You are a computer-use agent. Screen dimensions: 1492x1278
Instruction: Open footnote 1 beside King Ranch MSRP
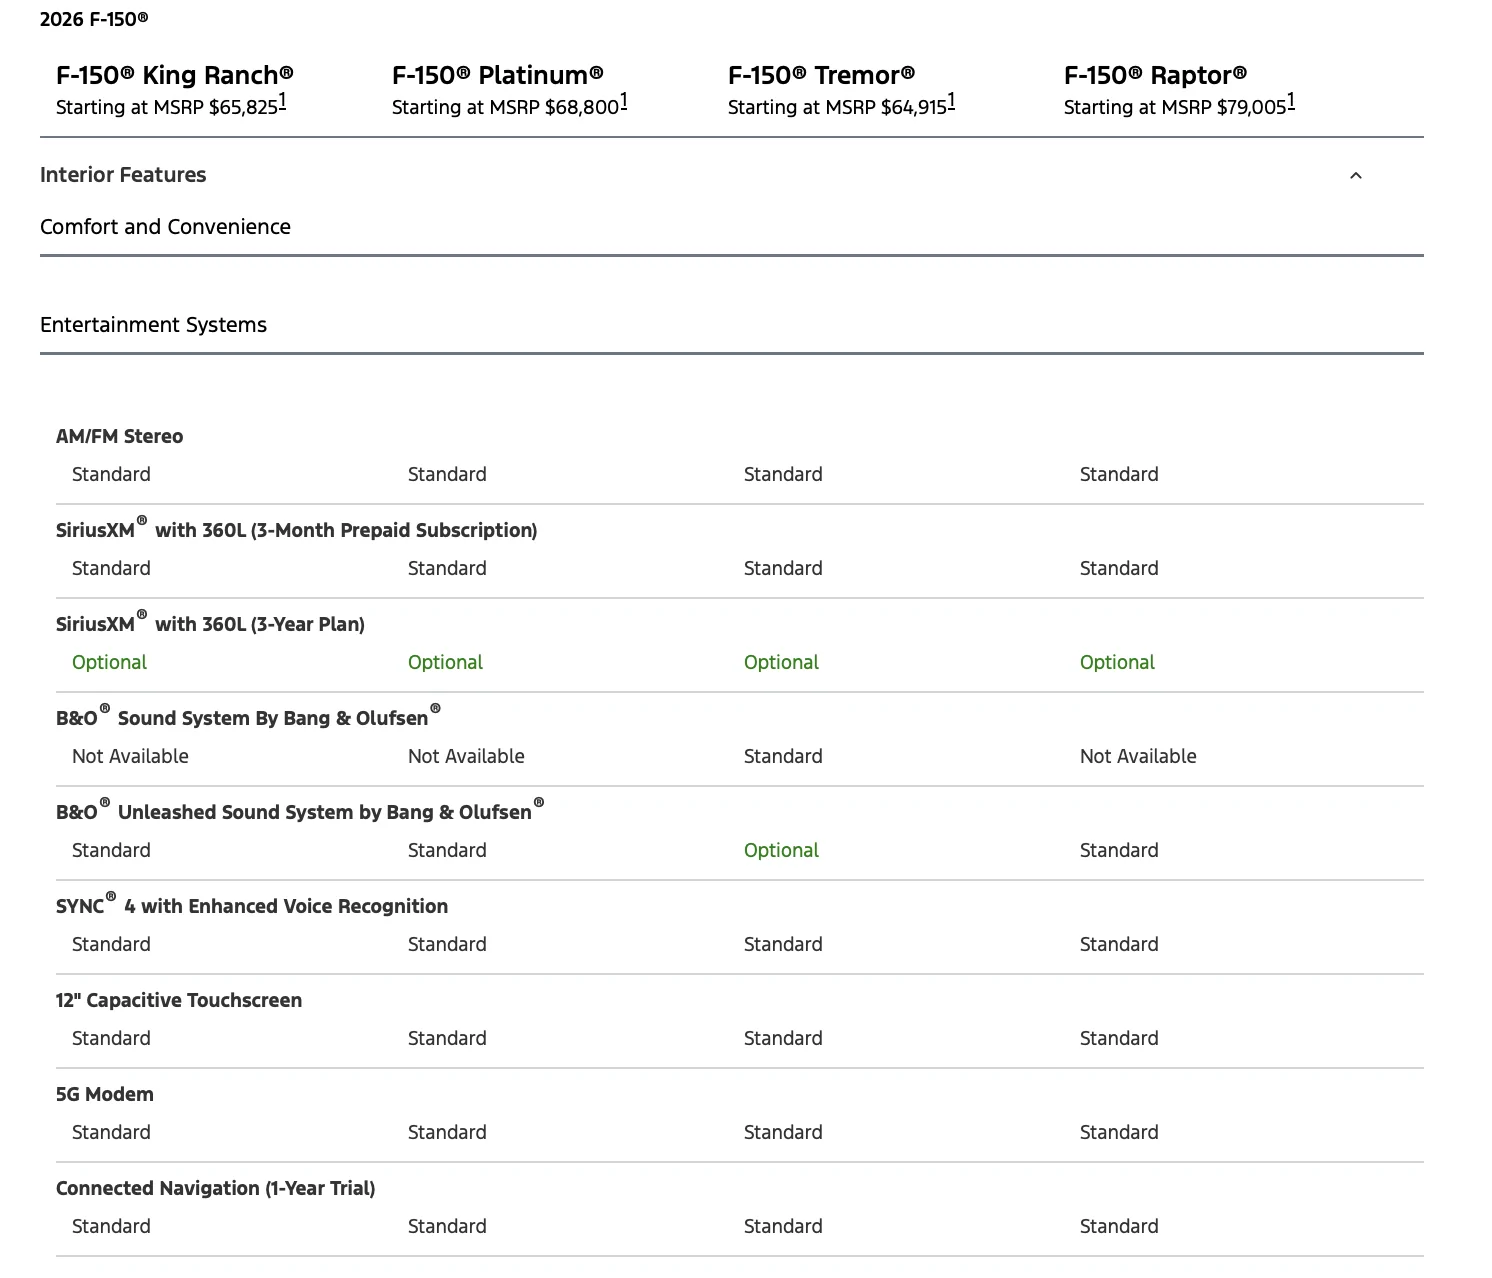[282, 101]
